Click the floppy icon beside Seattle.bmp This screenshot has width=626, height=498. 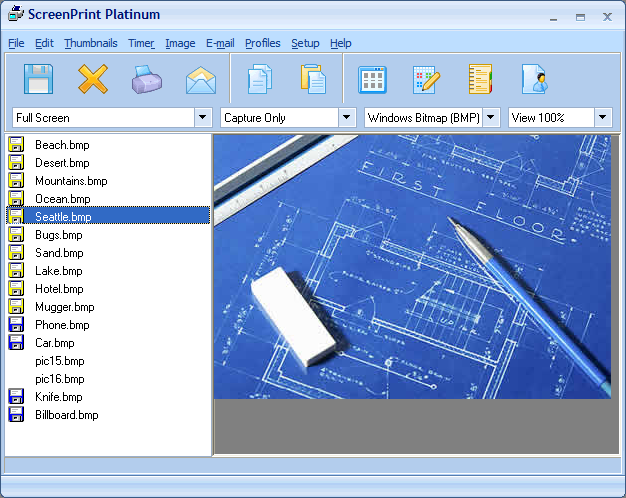(16, 216)
